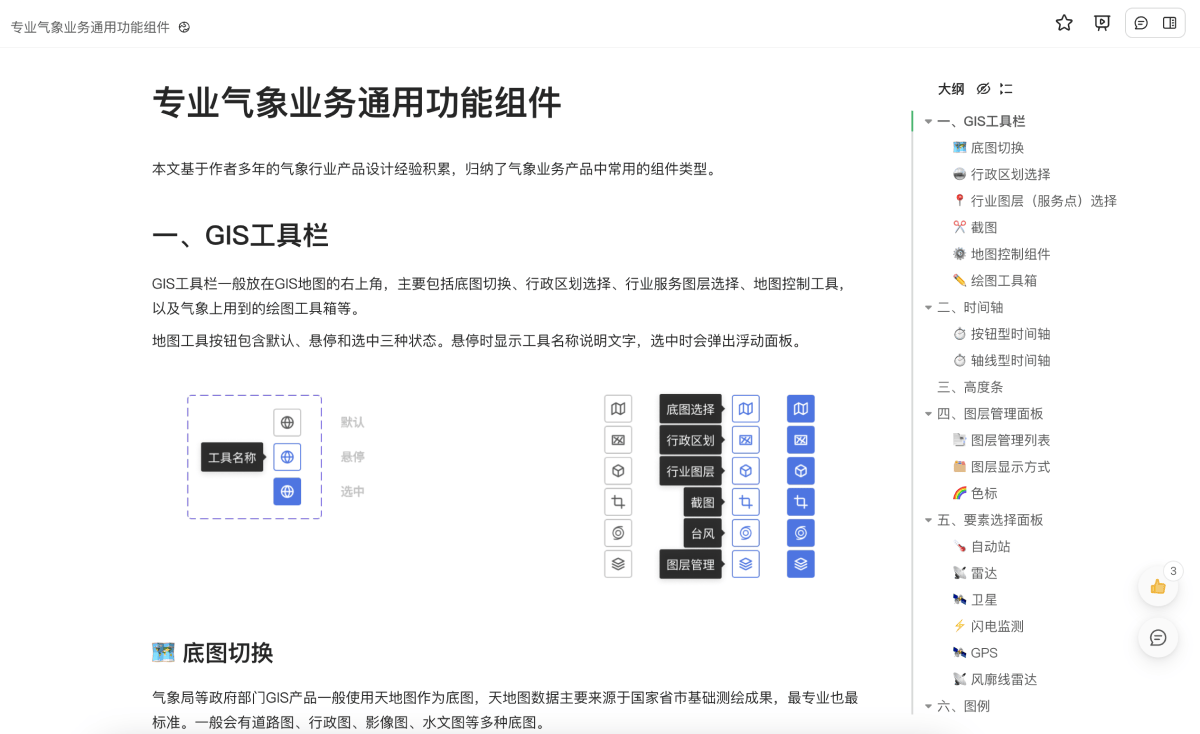Hide the outline with the eye-slash icon
The image size is (1200, 734).
[983, 89]
